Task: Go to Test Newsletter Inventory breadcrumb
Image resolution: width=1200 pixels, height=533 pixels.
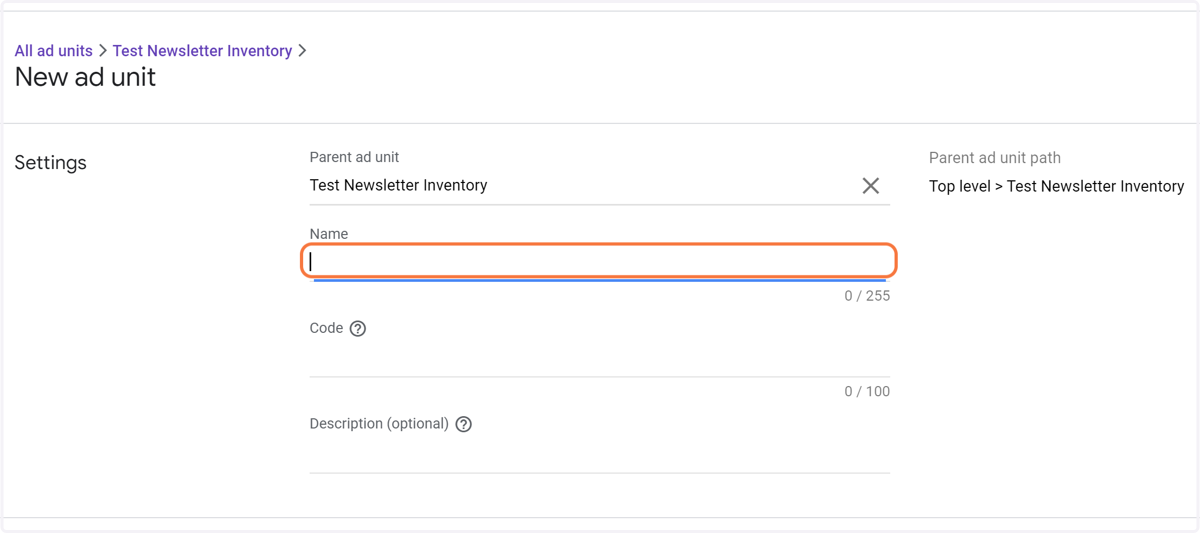Action: click(x=202, y=51)
